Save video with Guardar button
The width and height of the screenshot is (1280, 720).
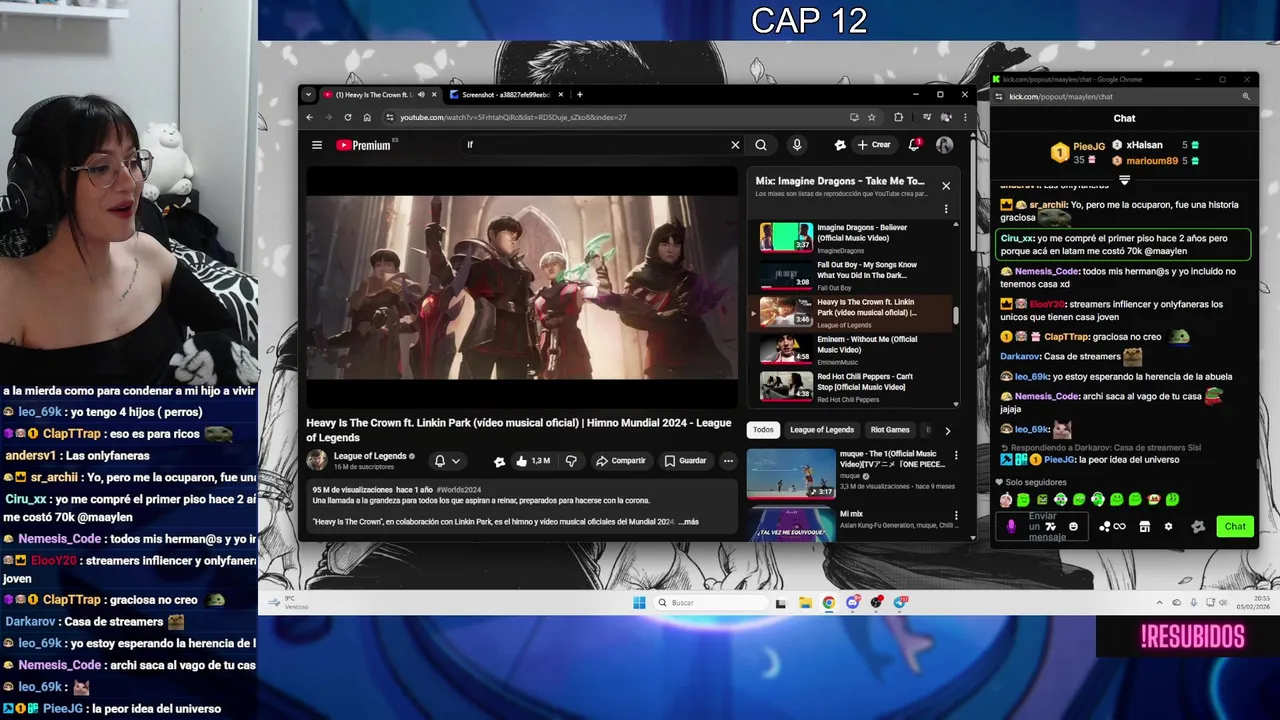click(685, 461)
